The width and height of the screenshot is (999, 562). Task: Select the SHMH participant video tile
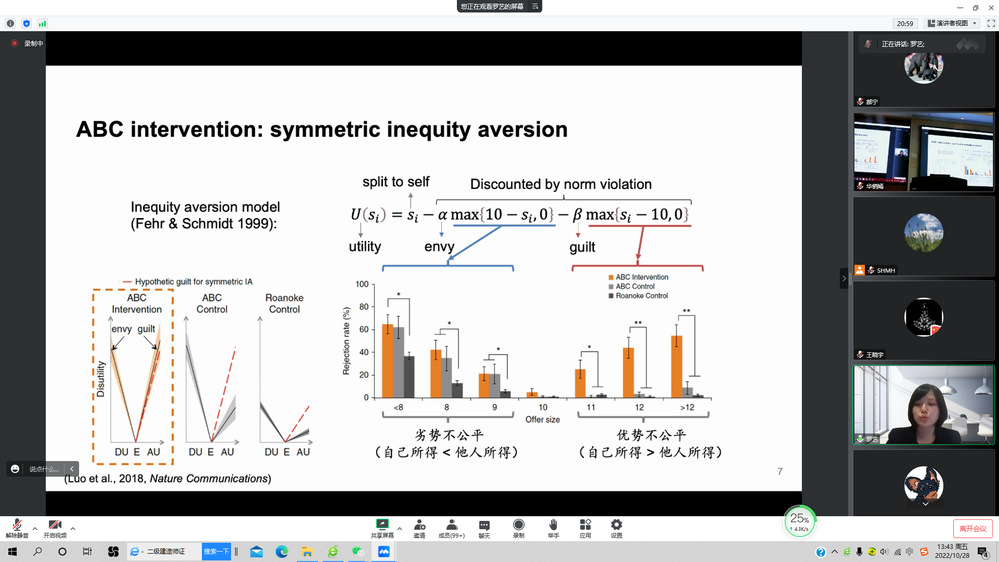click(922, 238)
